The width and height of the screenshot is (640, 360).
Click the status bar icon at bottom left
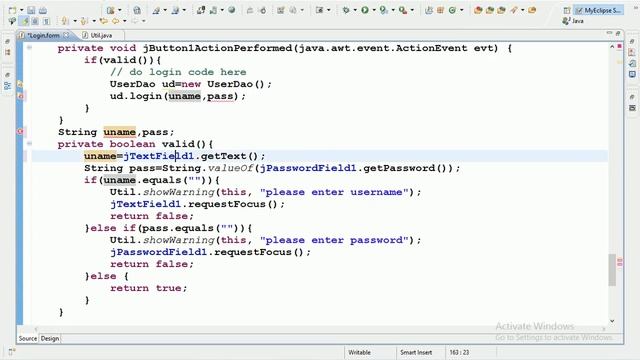coord(11,352)
